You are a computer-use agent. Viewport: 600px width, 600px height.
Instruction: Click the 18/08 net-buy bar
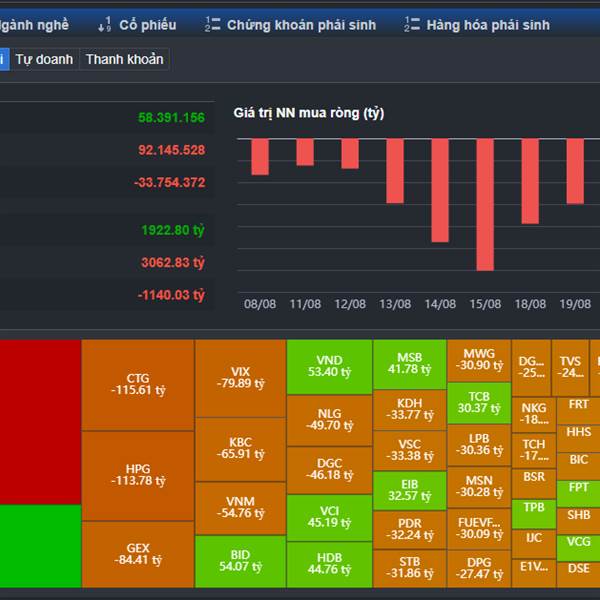[530, 181]
